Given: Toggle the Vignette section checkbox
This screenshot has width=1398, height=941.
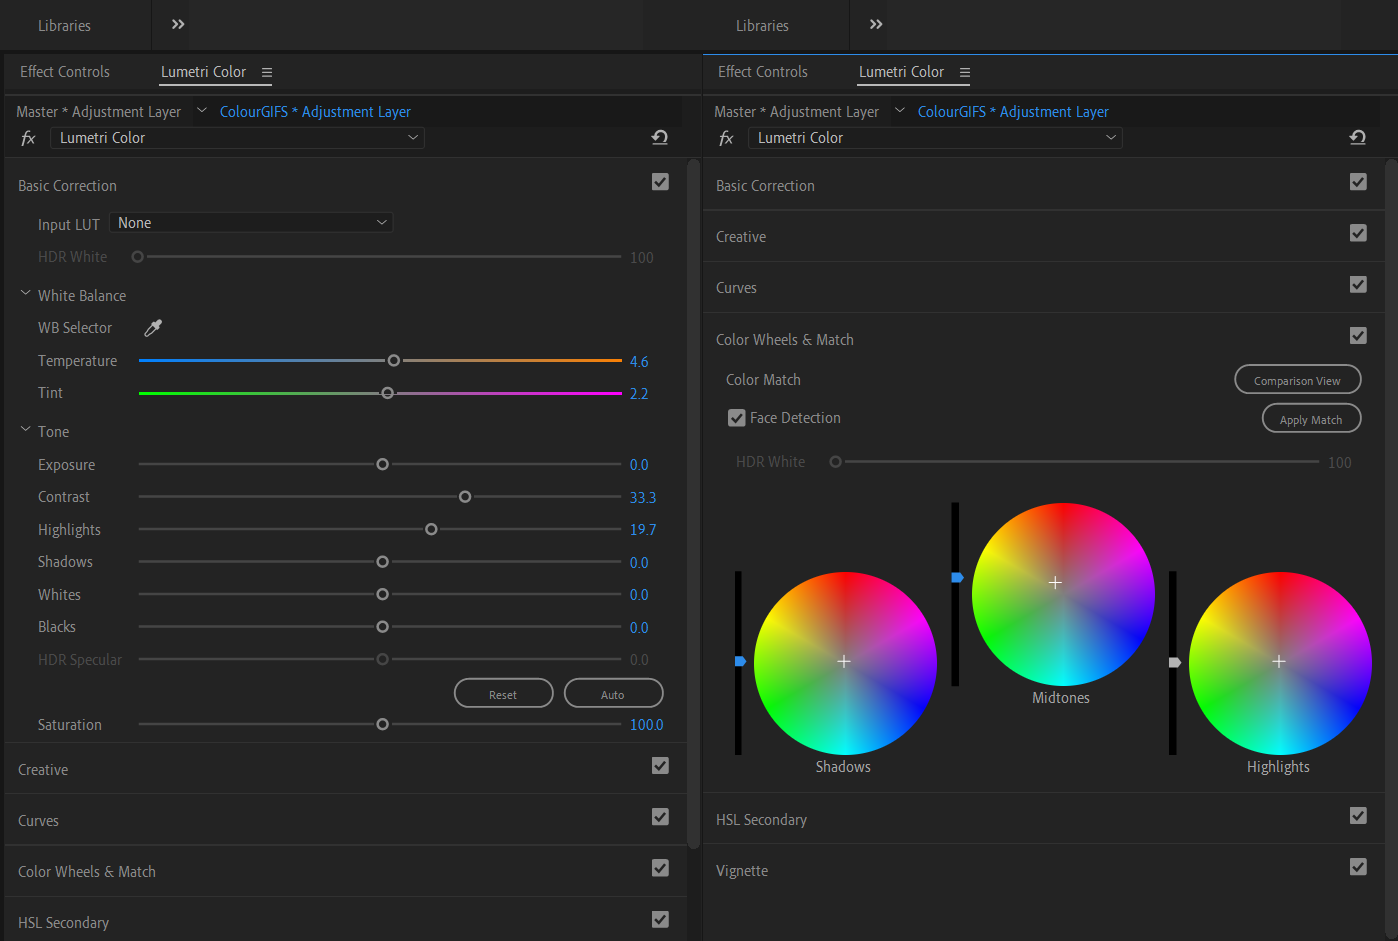Looking at the screenshot, I should click(1358, 867).
